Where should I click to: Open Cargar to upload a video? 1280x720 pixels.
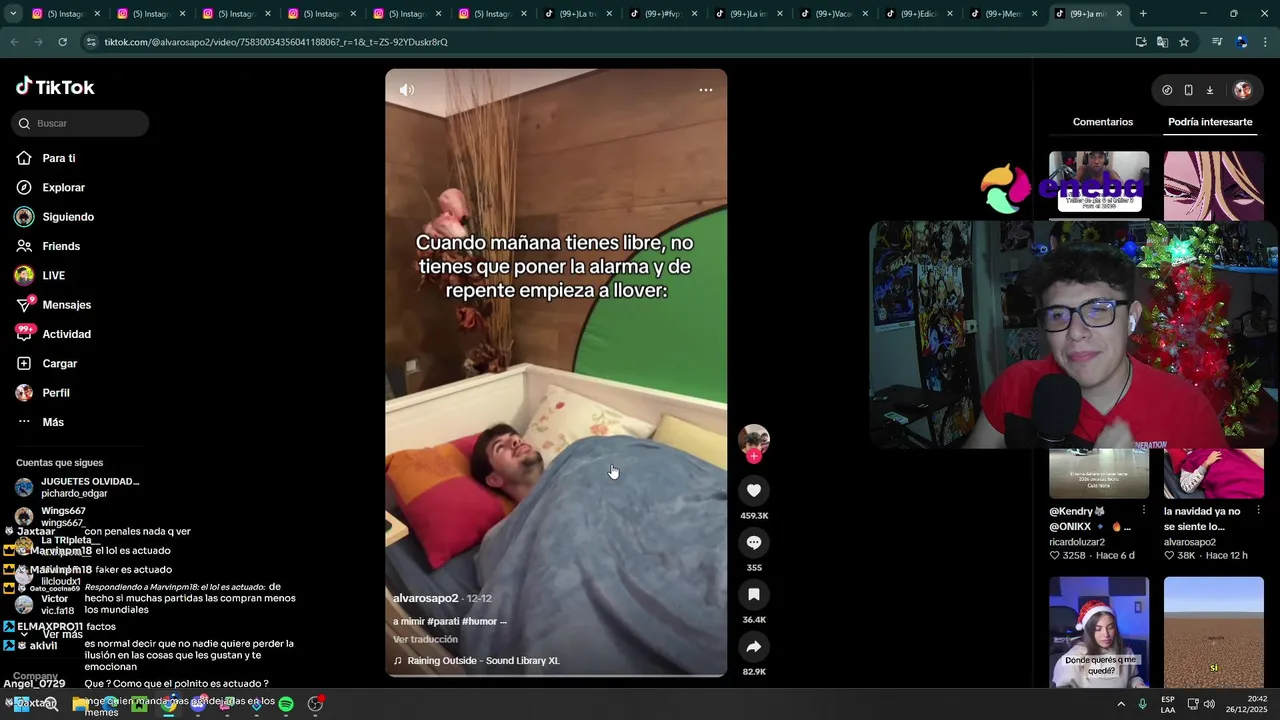click(x=59, y=363)
